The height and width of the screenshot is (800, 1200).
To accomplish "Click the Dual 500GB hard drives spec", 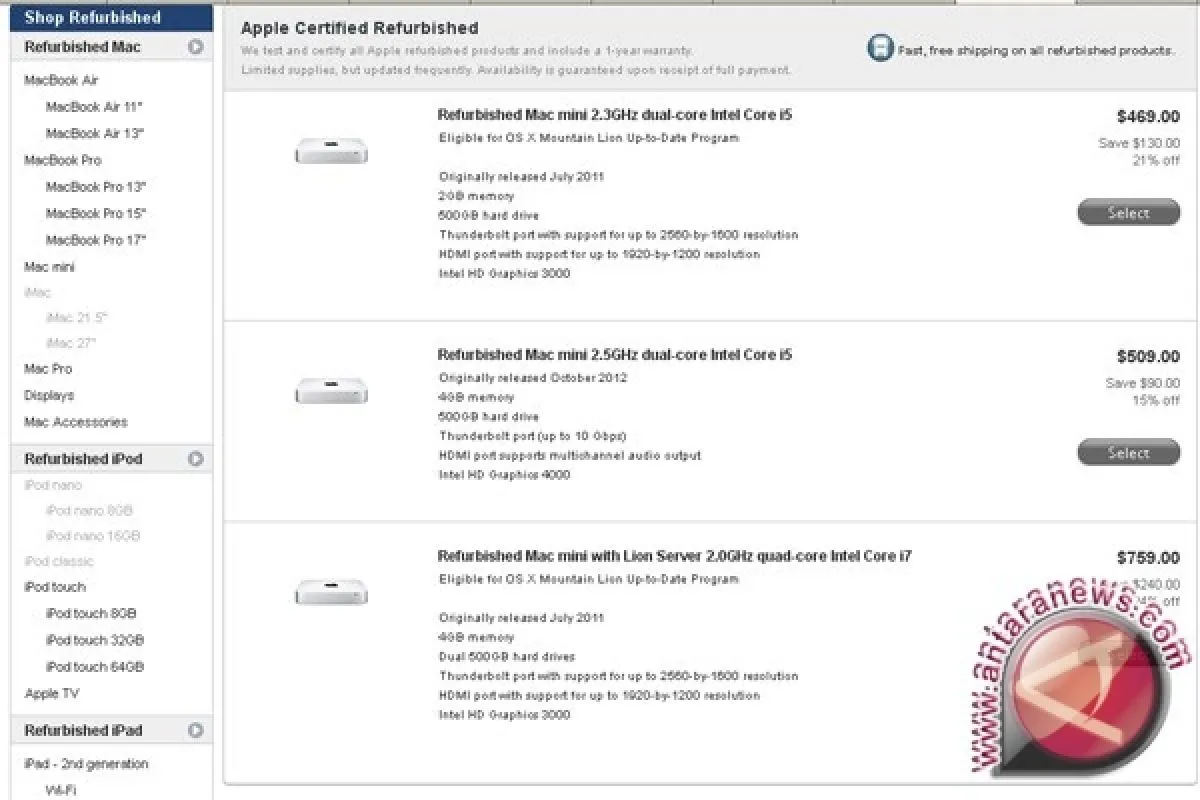I will (x=507, y=657).
